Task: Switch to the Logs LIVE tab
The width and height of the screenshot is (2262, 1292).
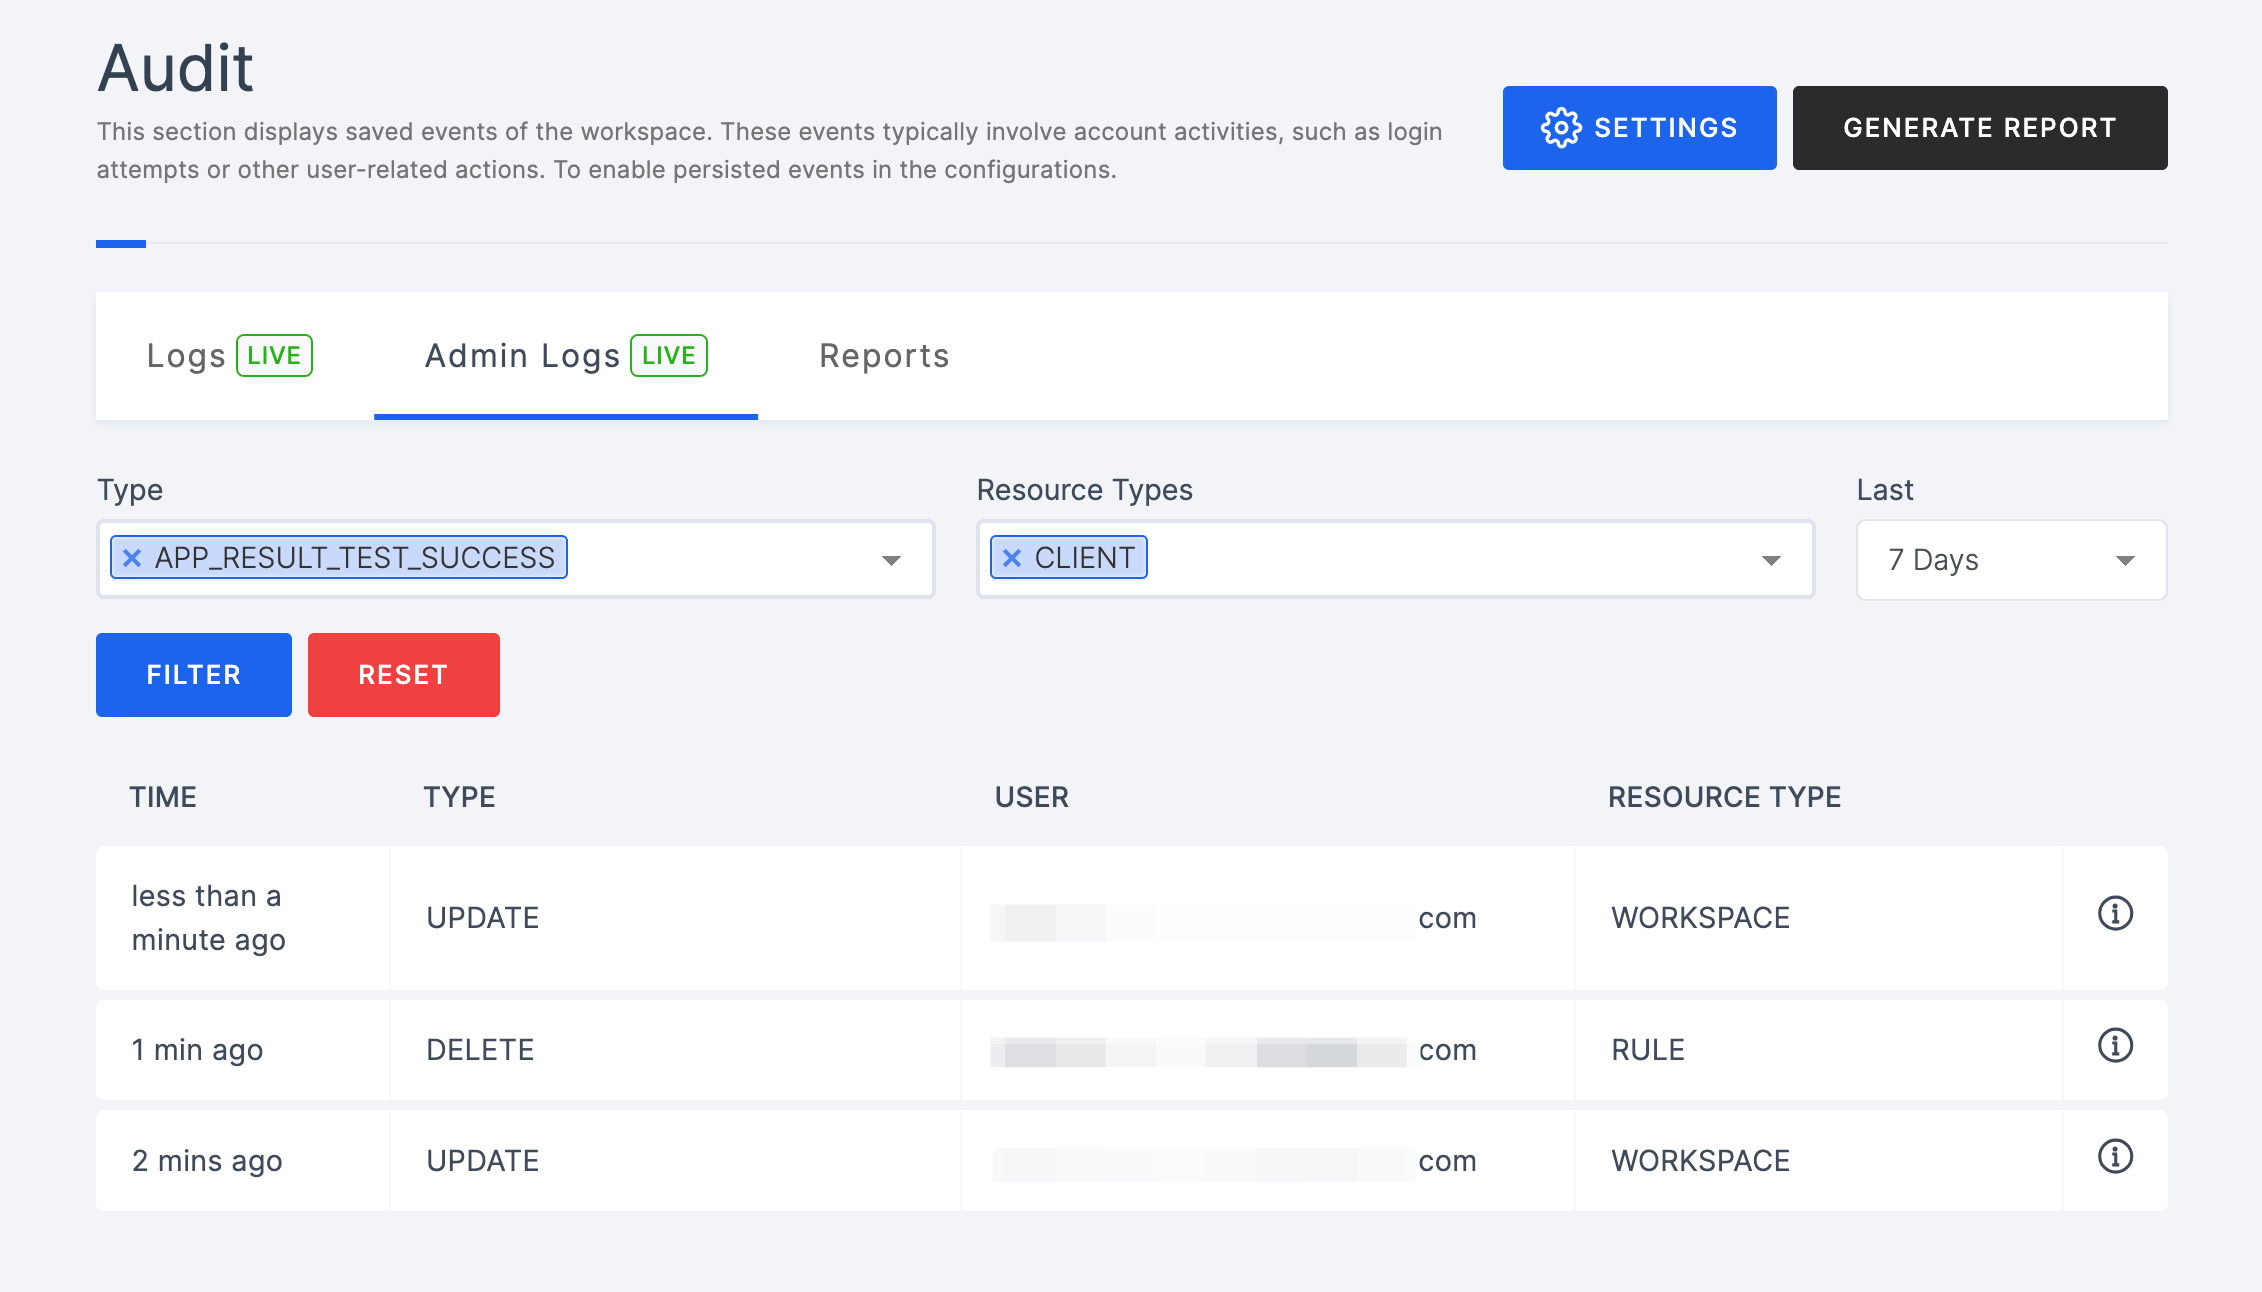Action: (228, 356)
